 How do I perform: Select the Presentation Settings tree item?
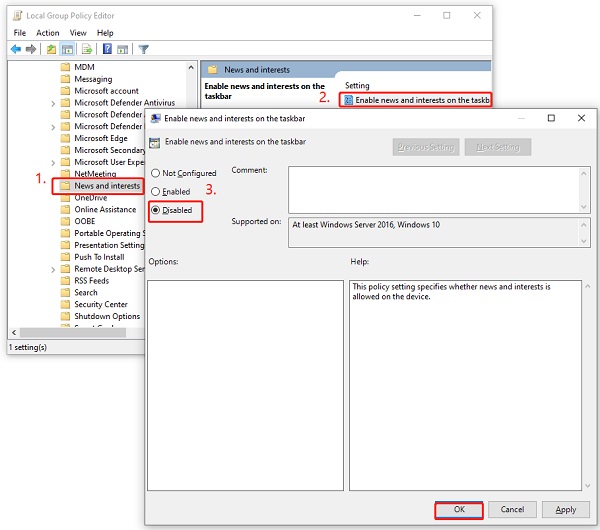109,245
